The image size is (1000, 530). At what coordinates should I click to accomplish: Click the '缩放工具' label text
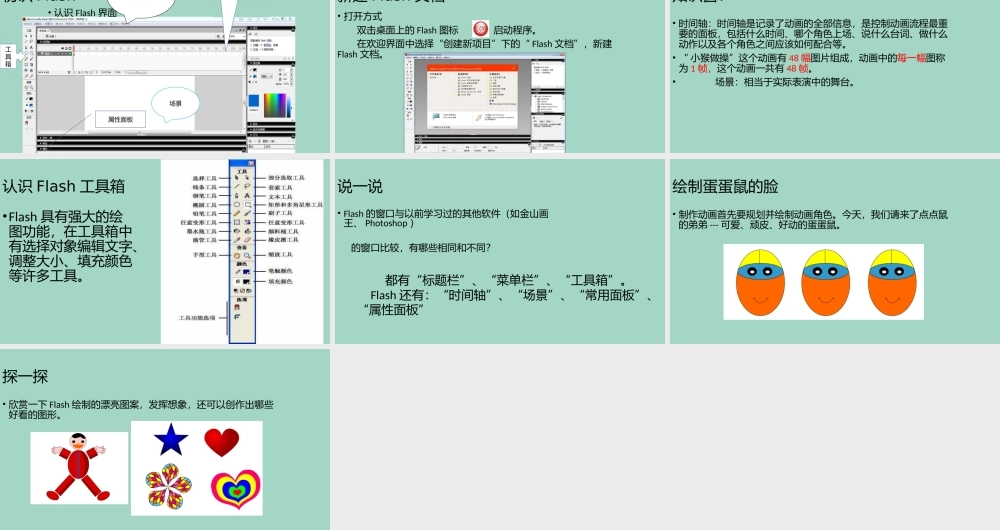click(280, 255)
